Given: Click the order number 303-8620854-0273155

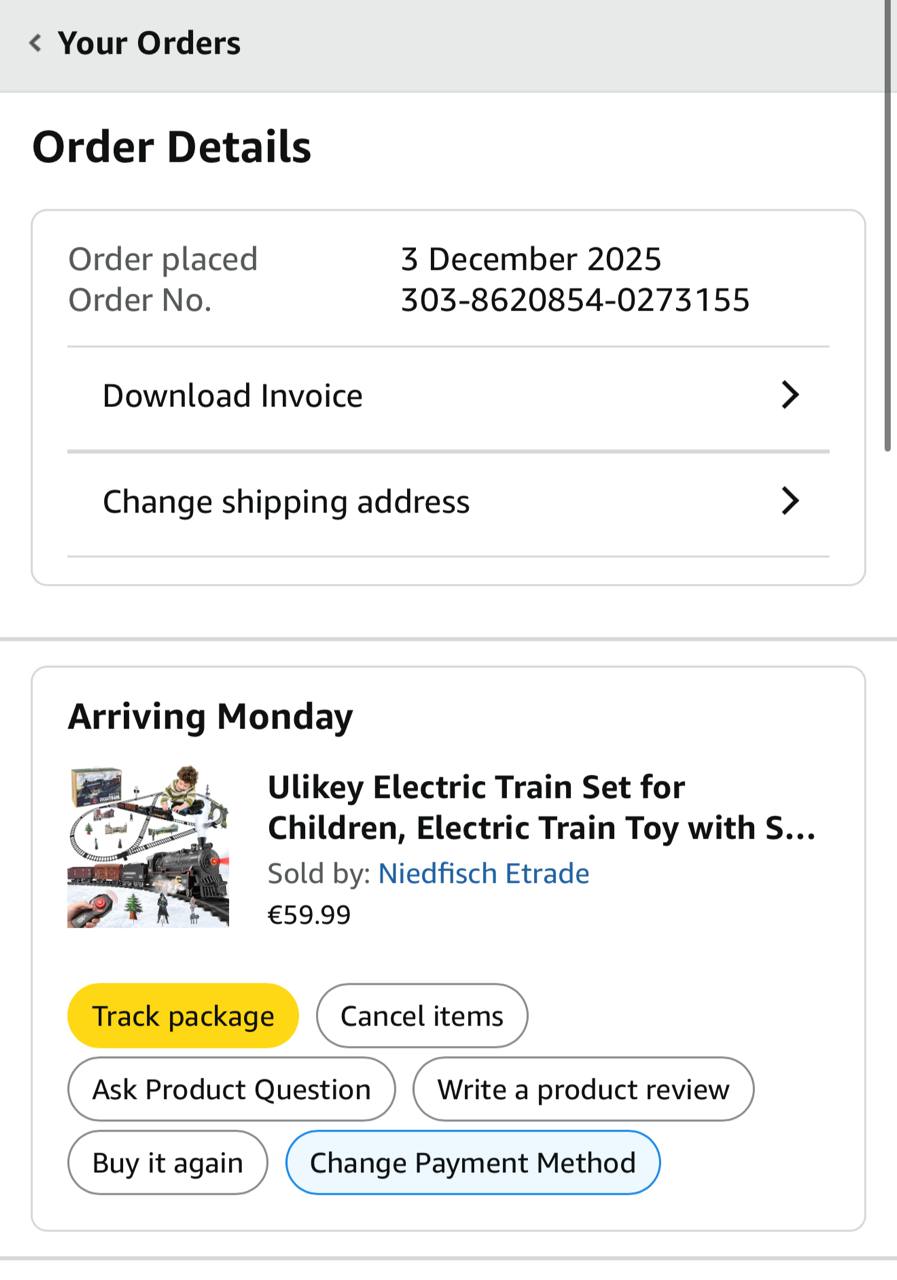Looking at the screenshot, I should (x=575, y=300).
